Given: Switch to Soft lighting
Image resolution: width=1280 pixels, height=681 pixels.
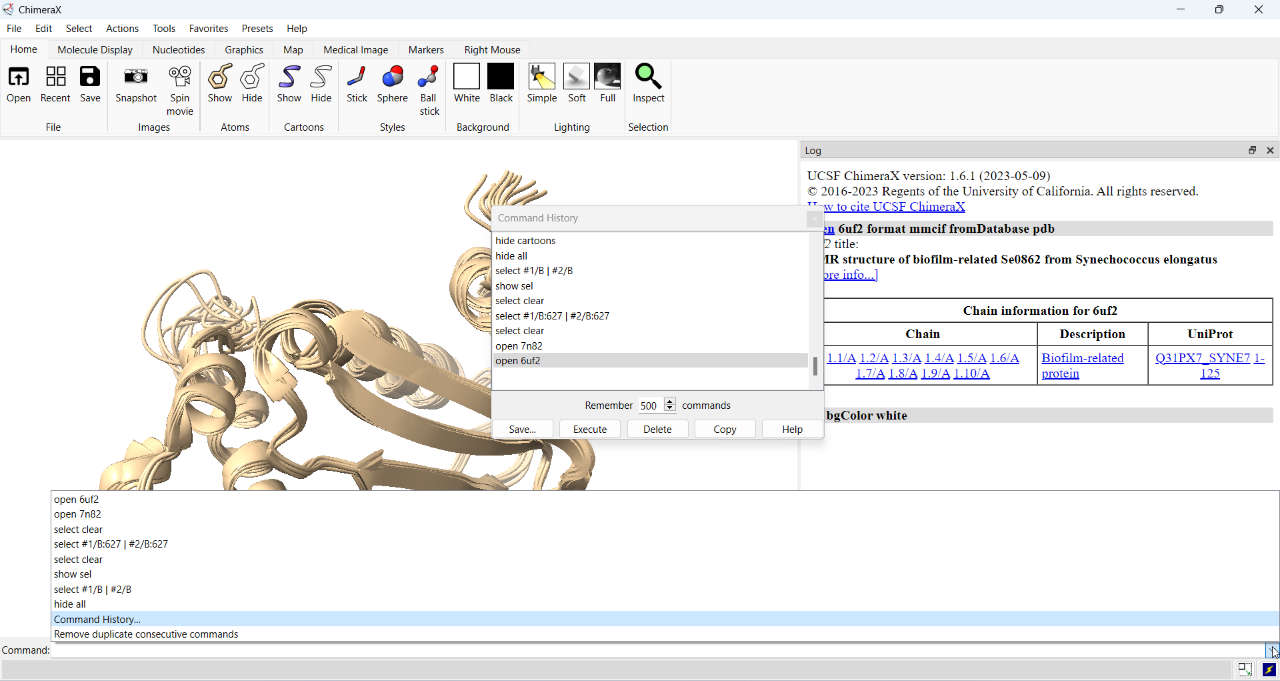Looking at the screenshot, I should tap(577, 77).
